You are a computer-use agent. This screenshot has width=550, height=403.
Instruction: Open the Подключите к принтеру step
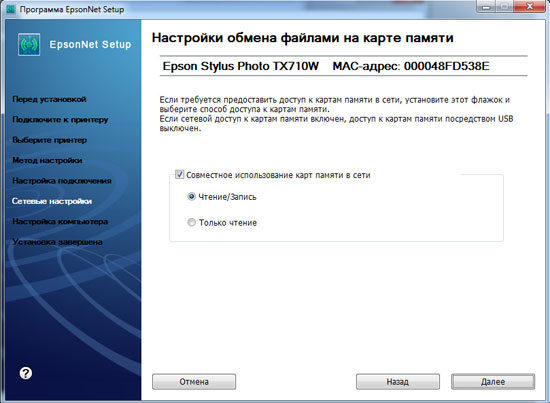pyautogui.click(x=60, y=120)
